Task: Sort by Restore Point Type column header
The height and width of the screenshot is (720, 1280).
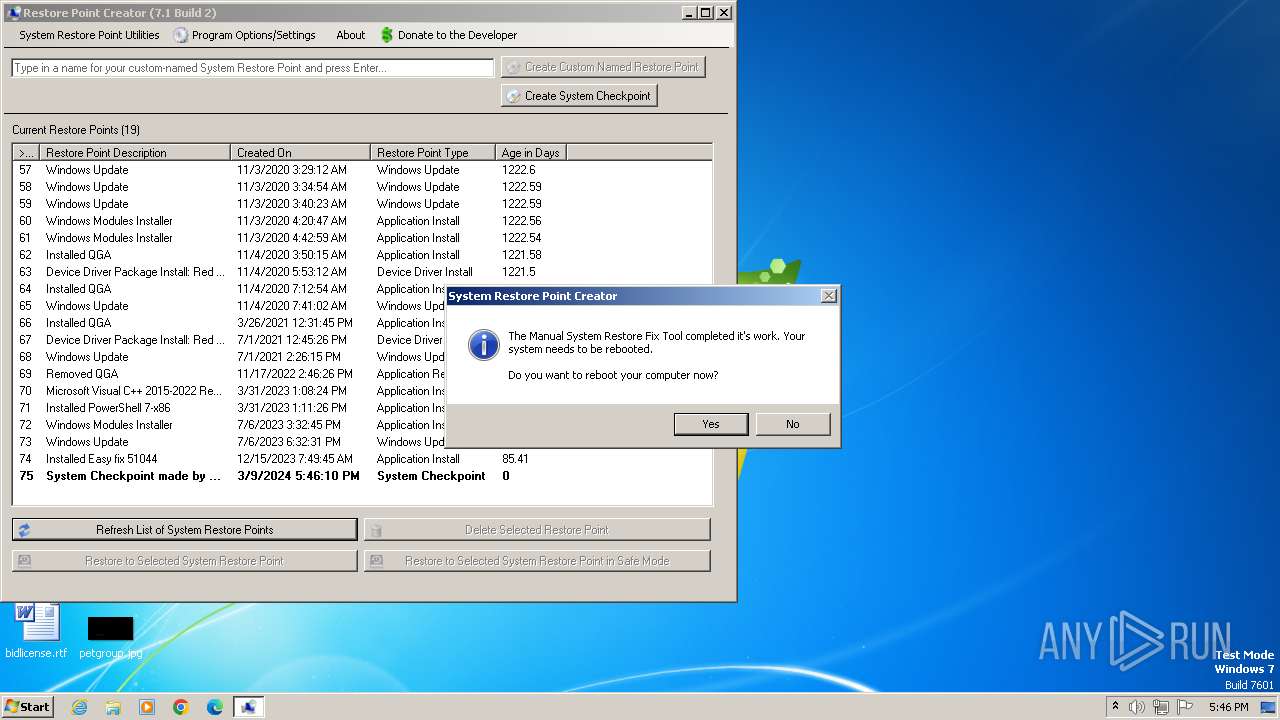Action: [433, 153]
